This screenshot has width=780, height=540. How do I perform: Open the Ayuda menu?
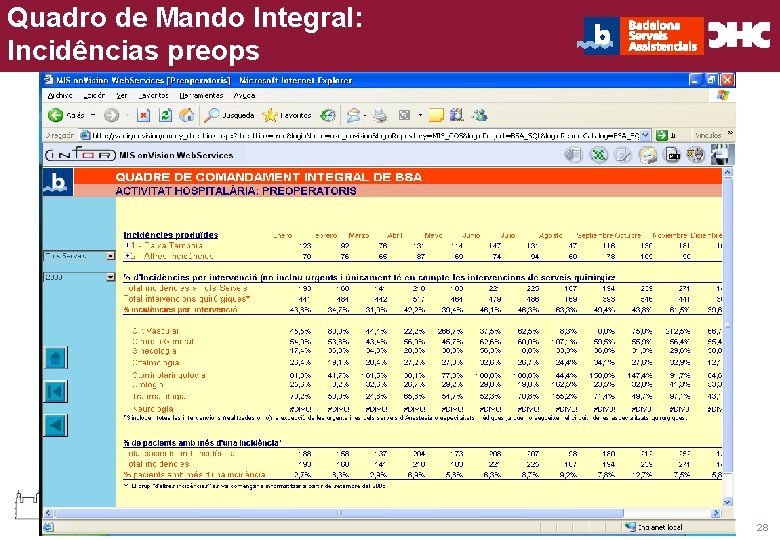pos(244,95)
